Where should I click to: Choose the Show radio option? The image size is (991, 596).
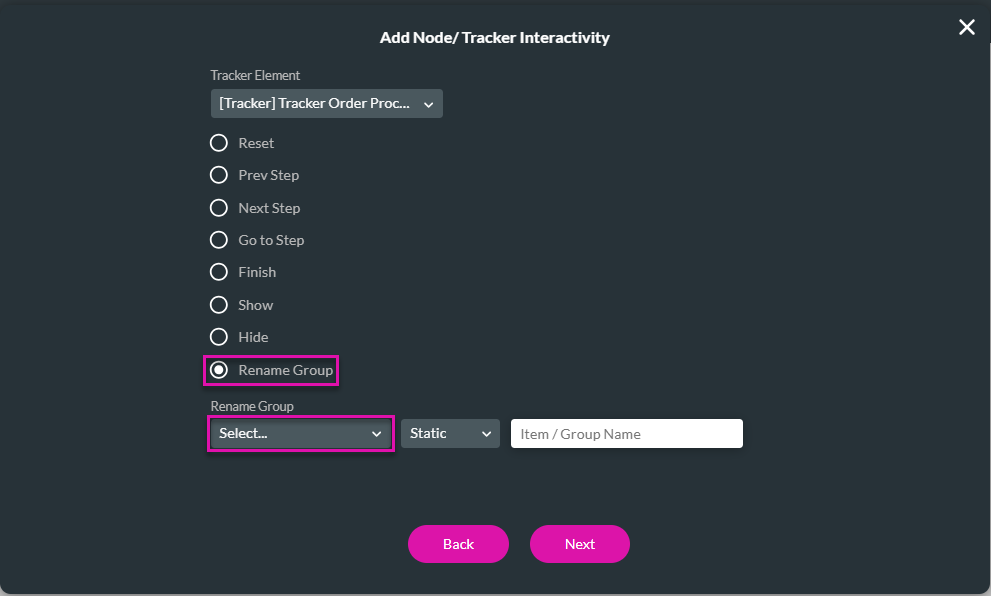pyautogui.click(x=219, y=305)
